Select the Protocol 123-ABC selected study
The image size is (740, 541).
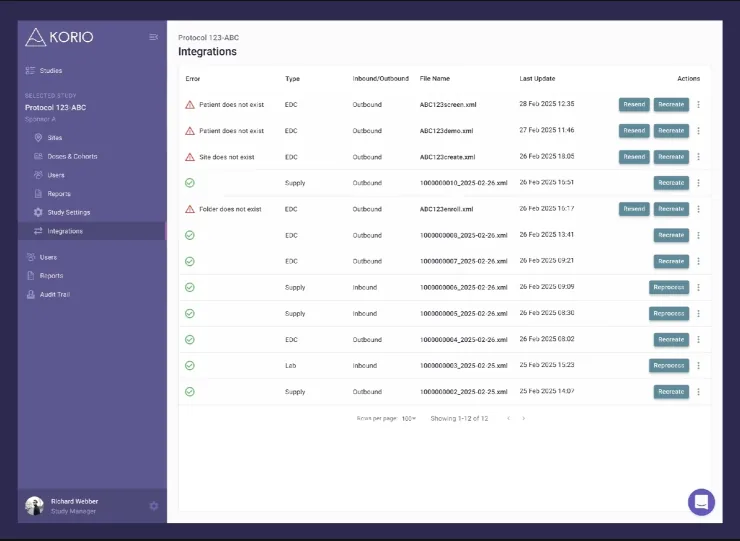pyautogui.click(x=56, y=107)
